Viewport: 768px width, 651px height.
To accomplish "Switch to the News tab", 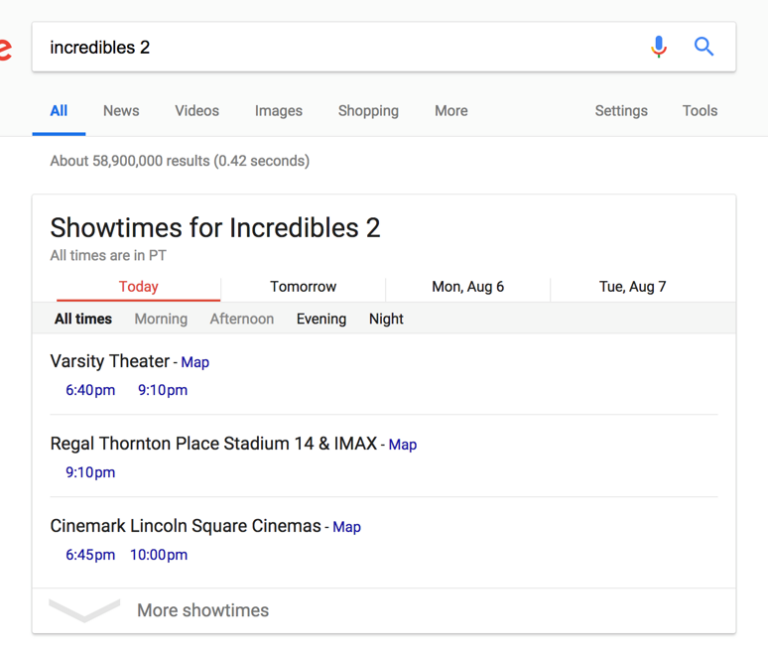I will point(121,111).
